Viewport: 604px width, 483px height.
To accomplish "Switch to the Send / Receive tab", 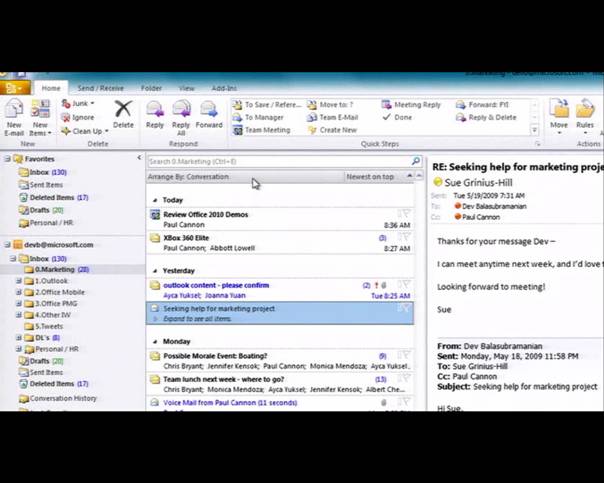I will [101, 88].
